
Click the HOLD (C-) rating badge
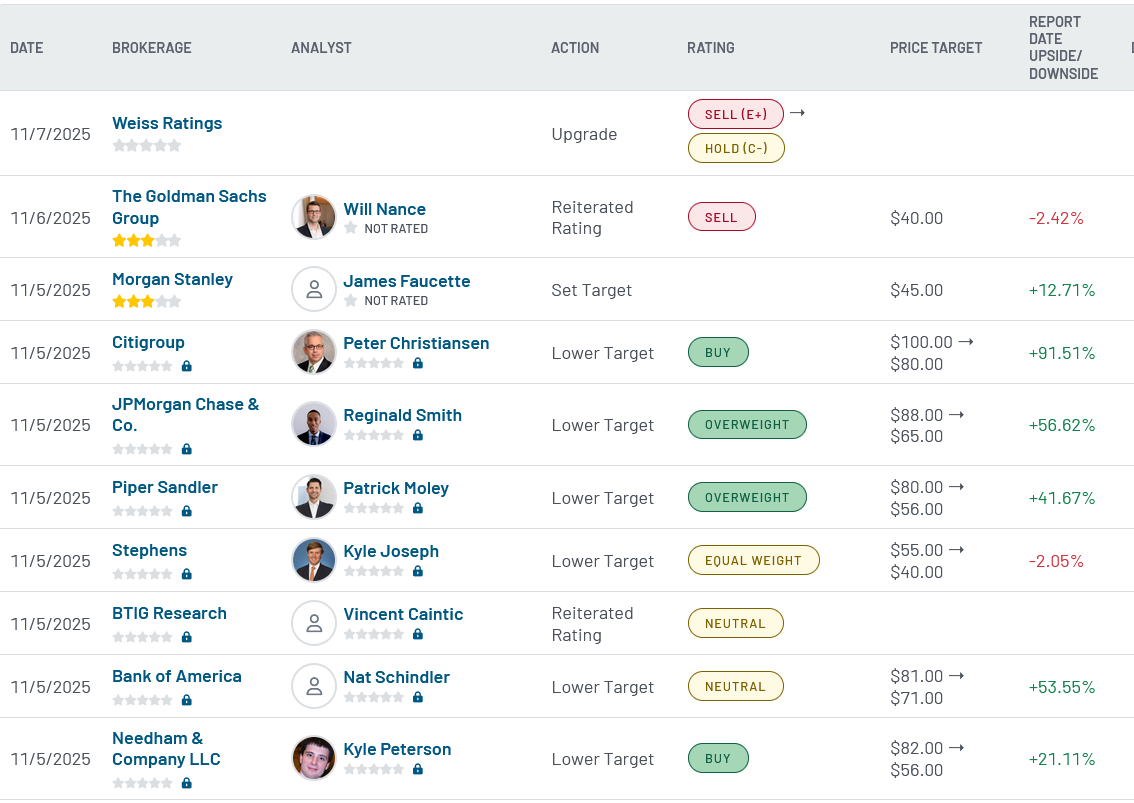(x=736, y=148)
